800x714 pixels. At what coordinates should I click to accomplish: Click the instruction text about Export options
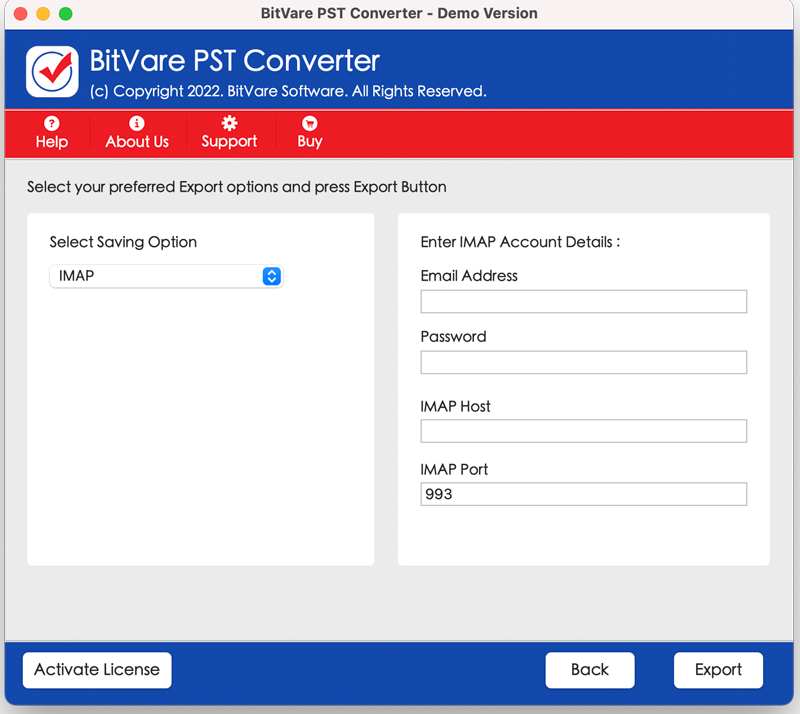(237, 187)
